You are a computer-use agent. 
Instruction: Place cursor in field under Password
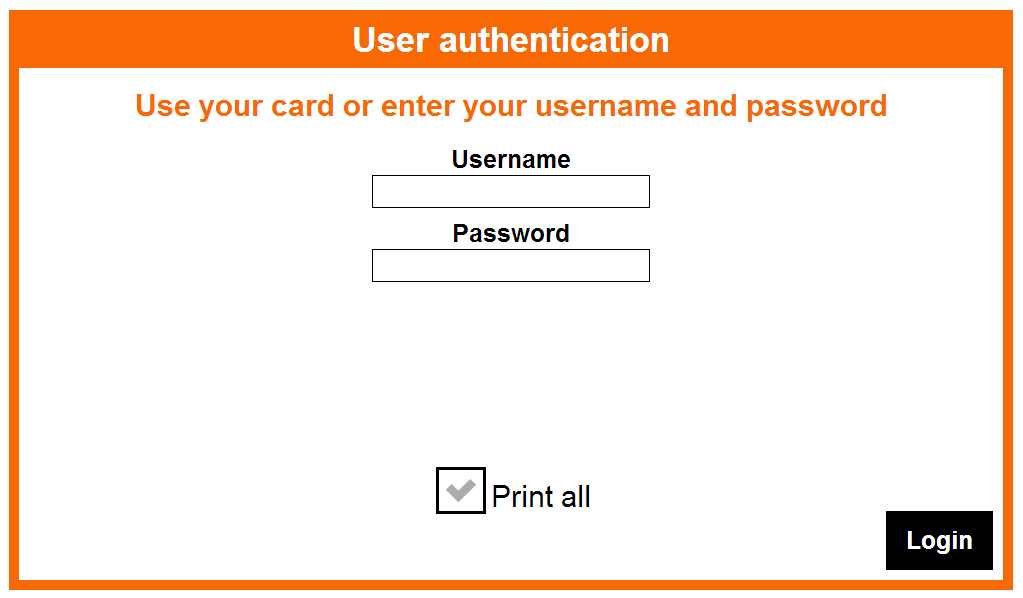(510, 265)
